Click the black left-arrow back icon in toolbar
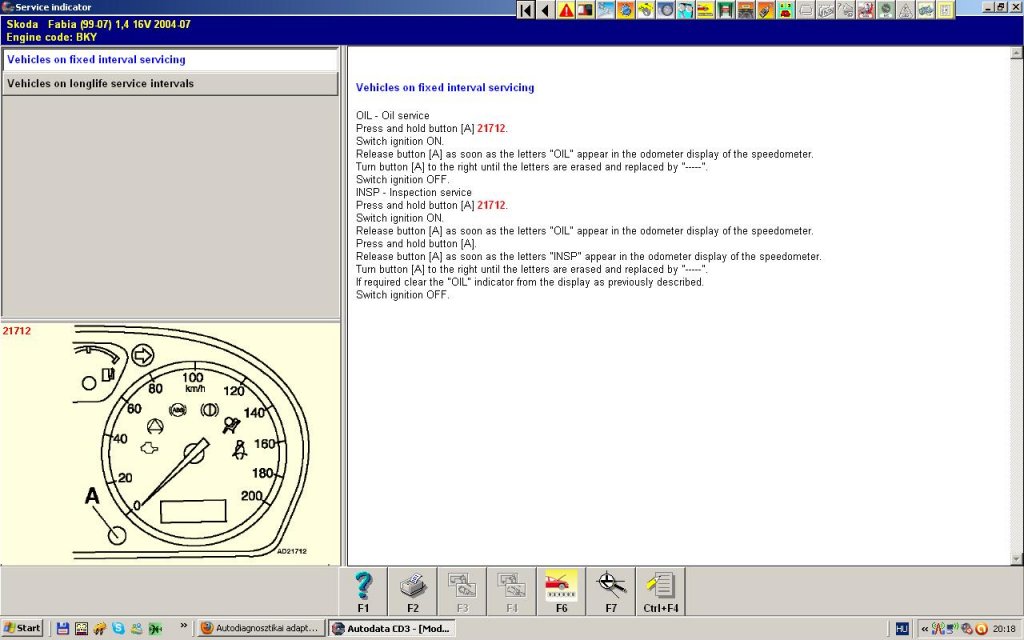 click(546, 10)
